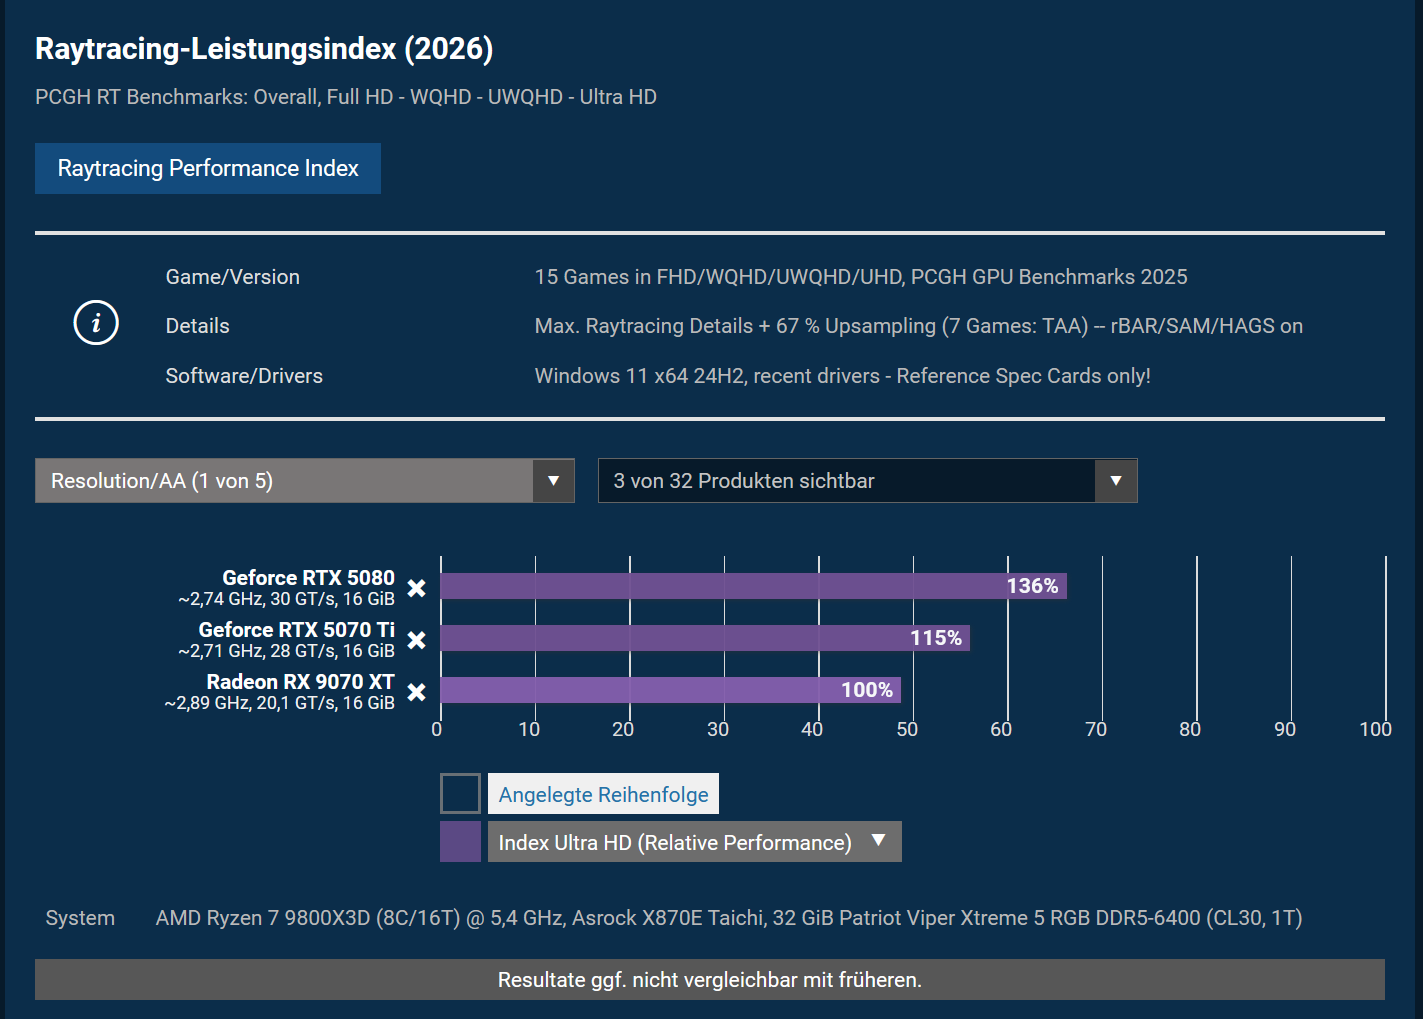Click the PCGH RT Benchmarks subtitle text
The height and width of the screenshot is (1019, 1423).
pyautogui.click(x=346, y=97)
